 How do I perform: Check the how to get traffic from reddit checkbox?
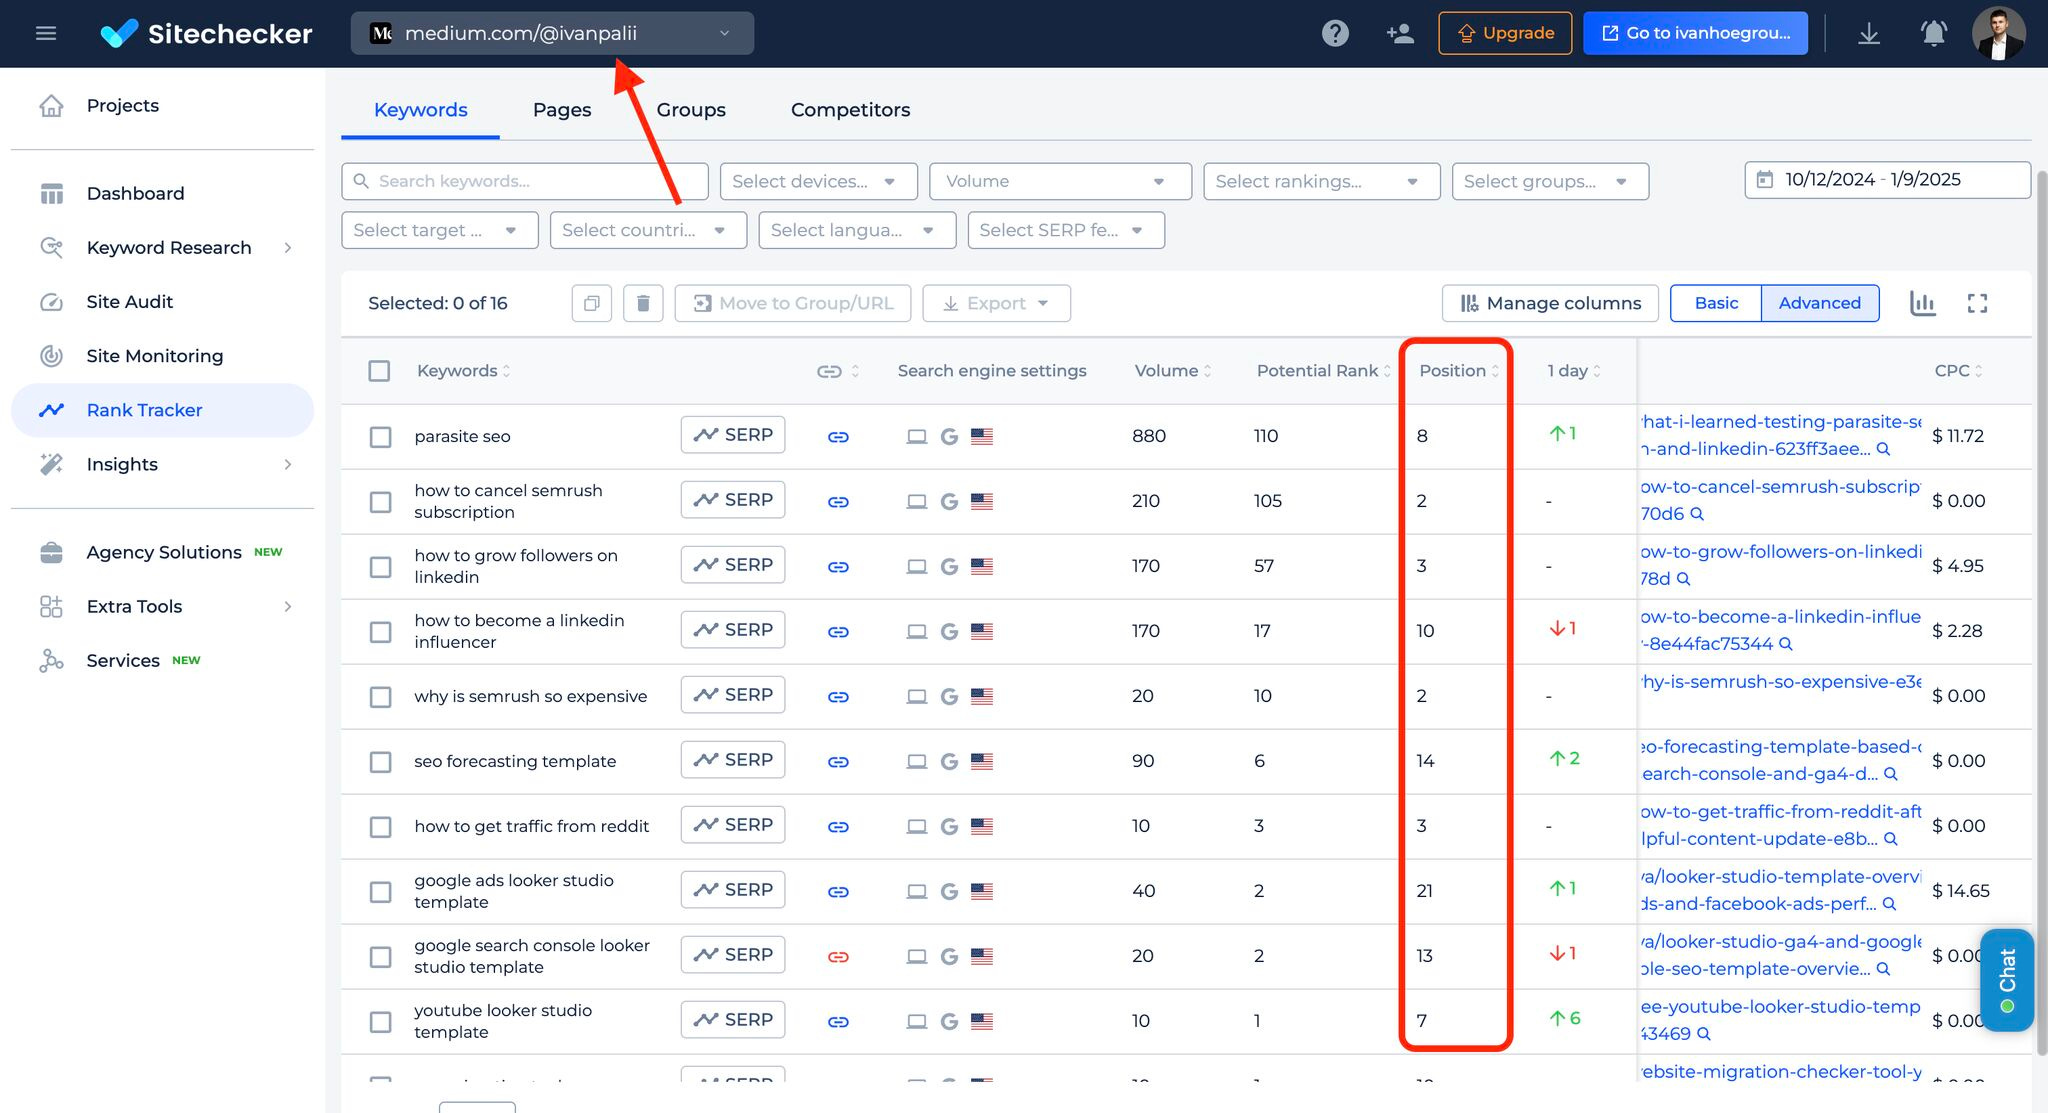(x=380, y=827)
